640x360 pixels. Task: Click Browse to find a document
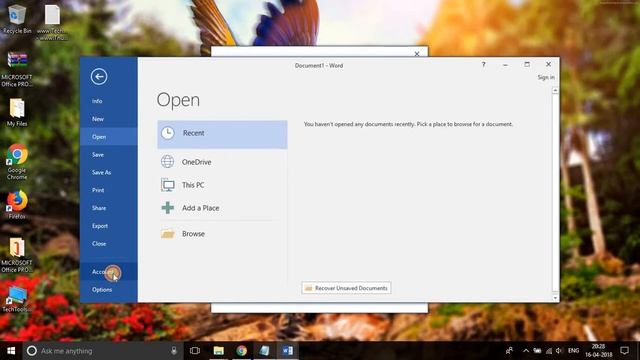[x=222, y=234]
